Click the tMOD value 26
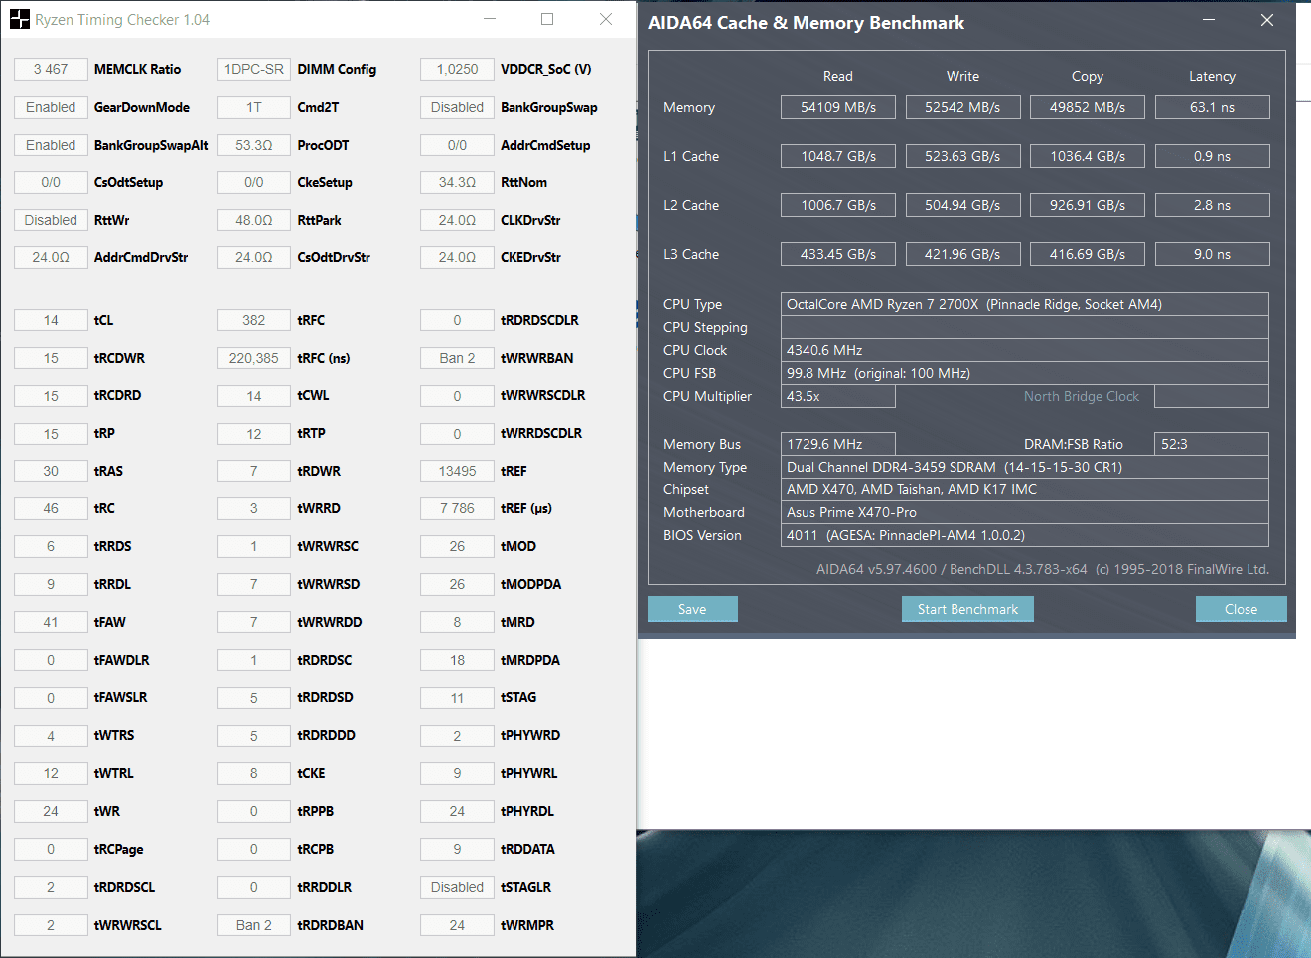Screen dimensions: 1311x958 457,546
